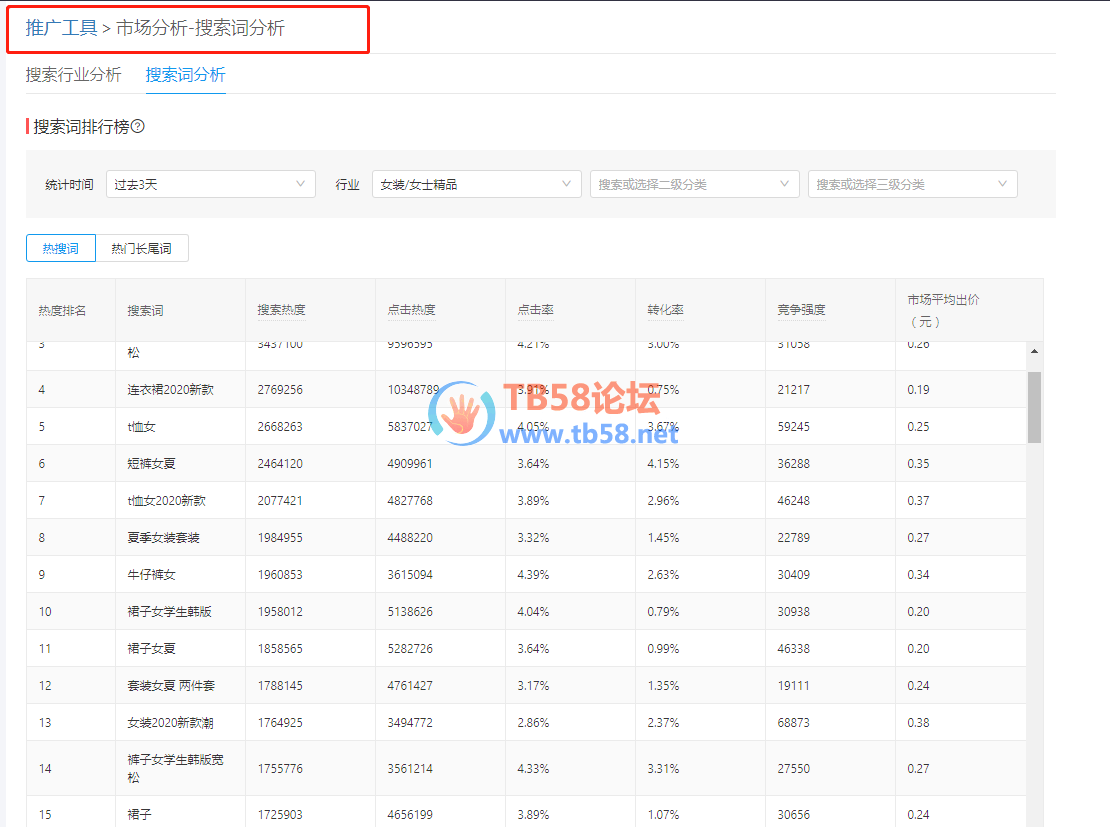
Task: Click the 点击热度 column header
Action: point(411,310)
